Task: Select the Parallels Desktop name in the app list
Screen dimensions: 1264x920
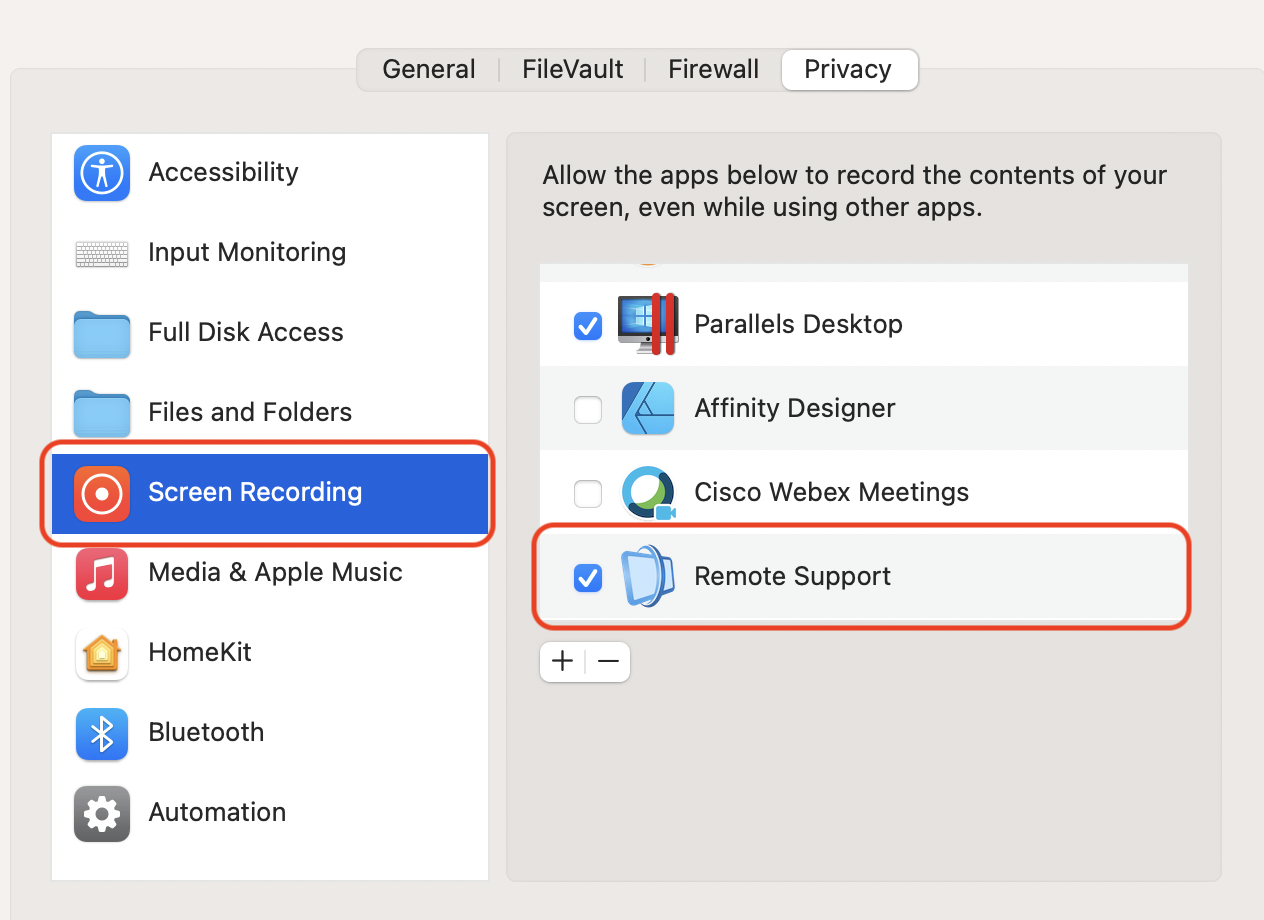Action: (x=798, y=324)
